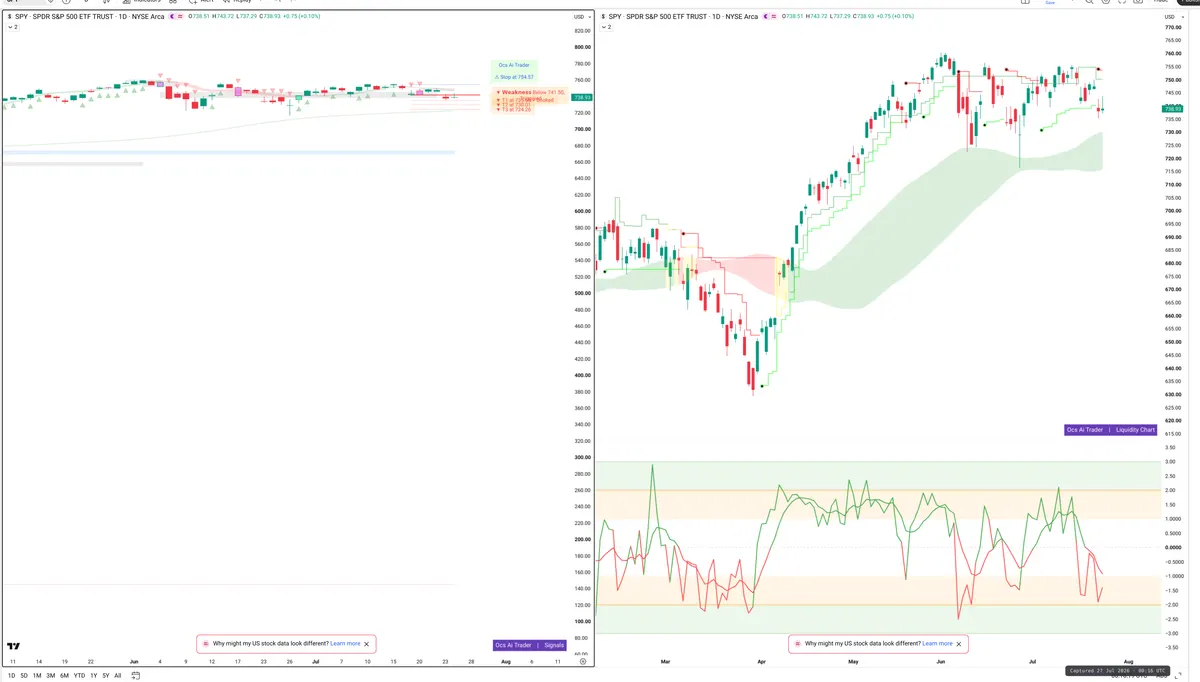Open time axis settings gear on left chart

coord(583,662)
